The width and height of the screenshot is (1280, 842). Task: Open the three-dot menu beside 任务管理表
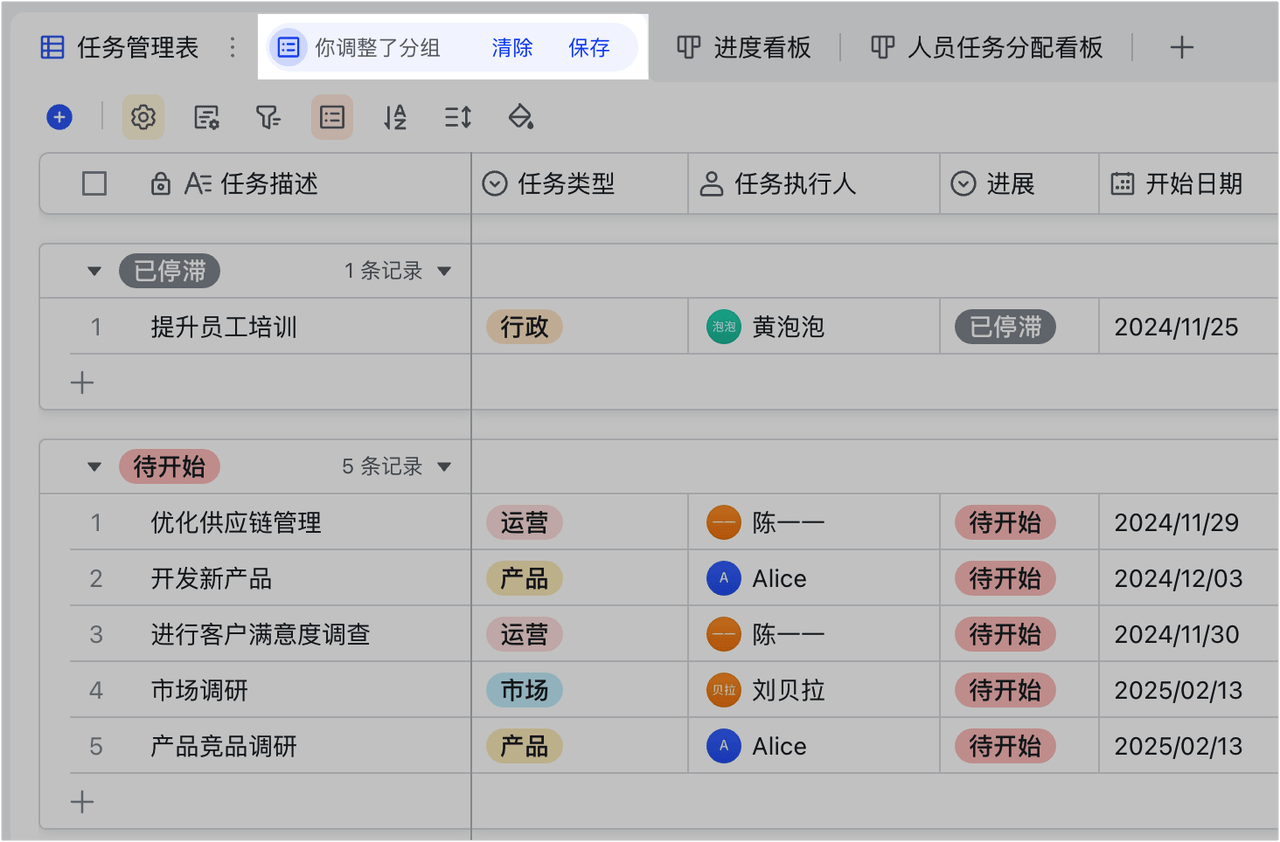pos(232,47)
